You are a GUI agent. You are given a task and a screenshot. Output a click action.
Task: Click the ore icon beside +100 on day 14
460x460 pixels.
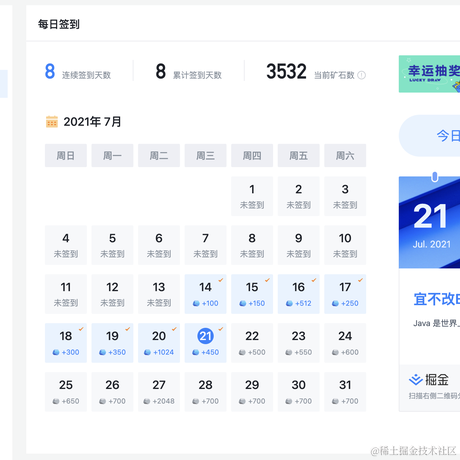pos(196,303)
